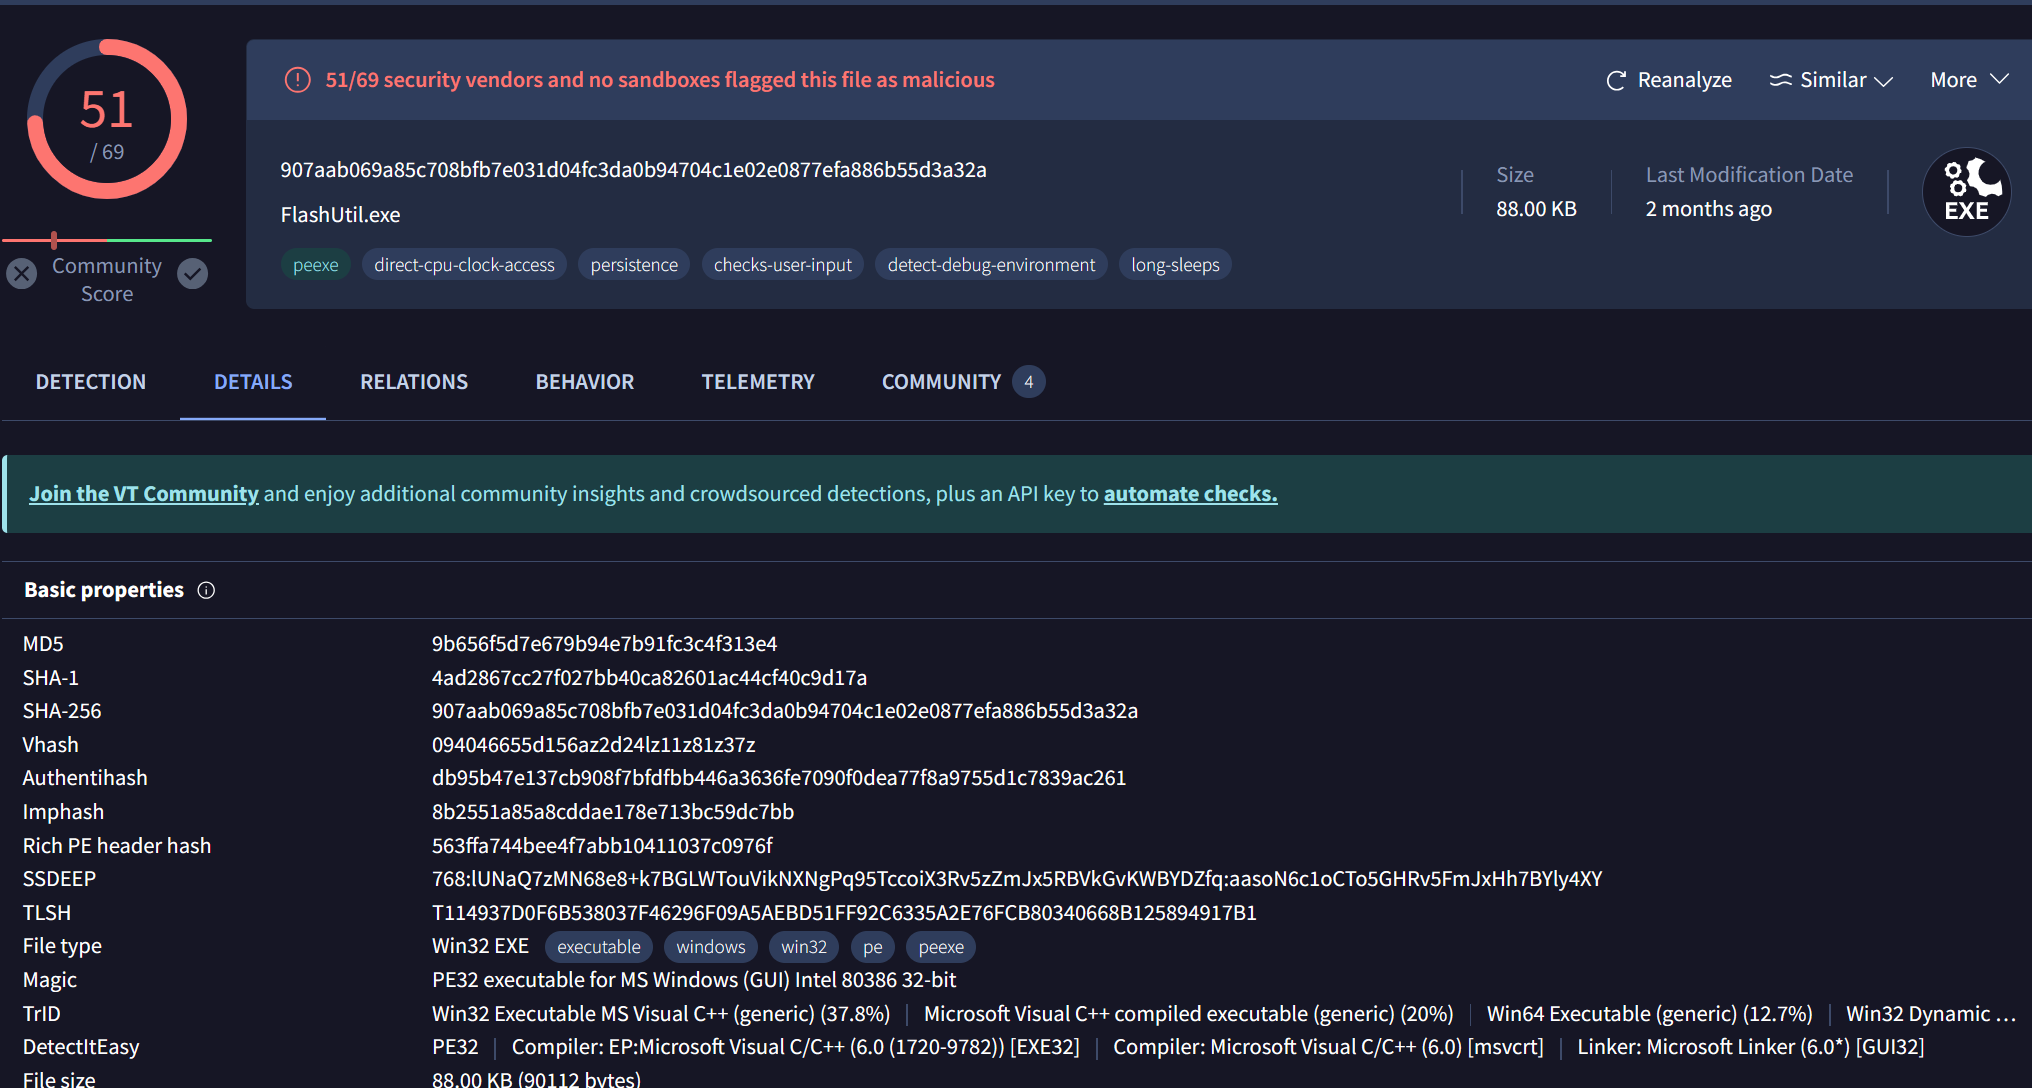Click the Join the VT Community link

click(x=144, y=494)
